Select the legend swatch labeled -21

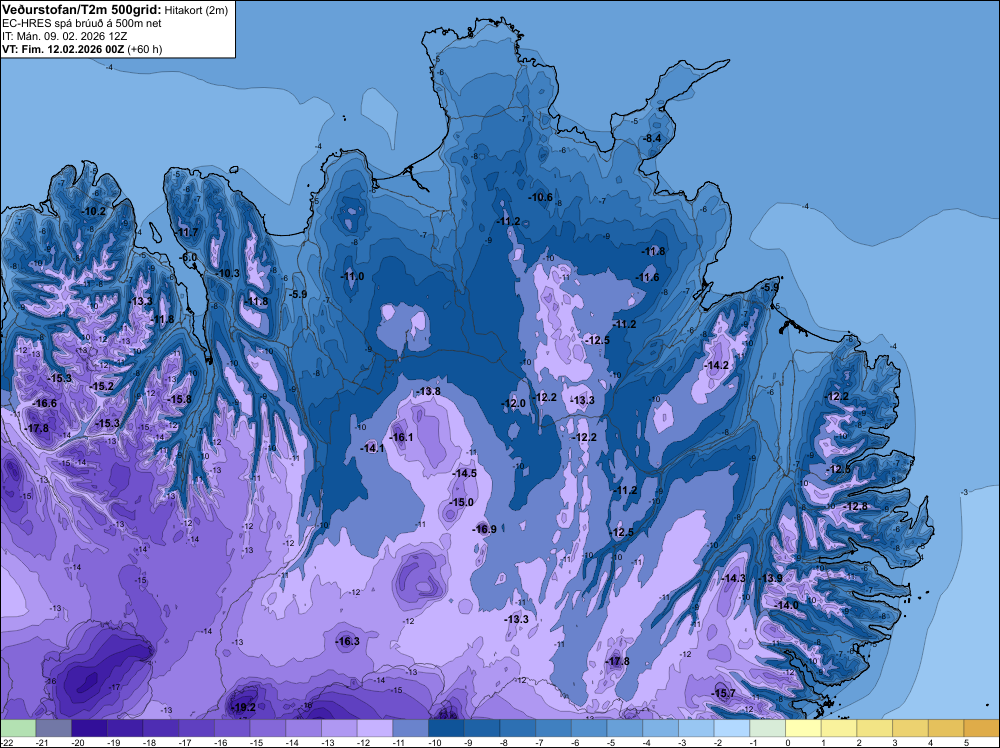pyautogui.click(x=54, y=728)
